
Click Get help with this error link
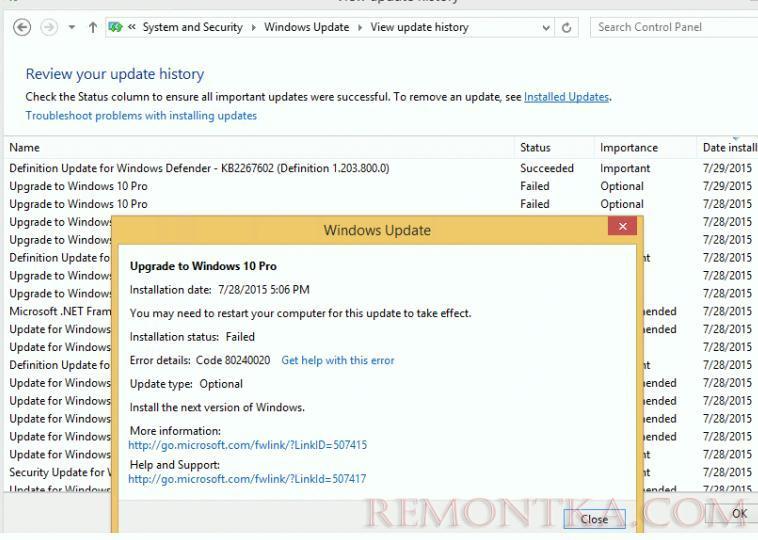pos(337,360)
